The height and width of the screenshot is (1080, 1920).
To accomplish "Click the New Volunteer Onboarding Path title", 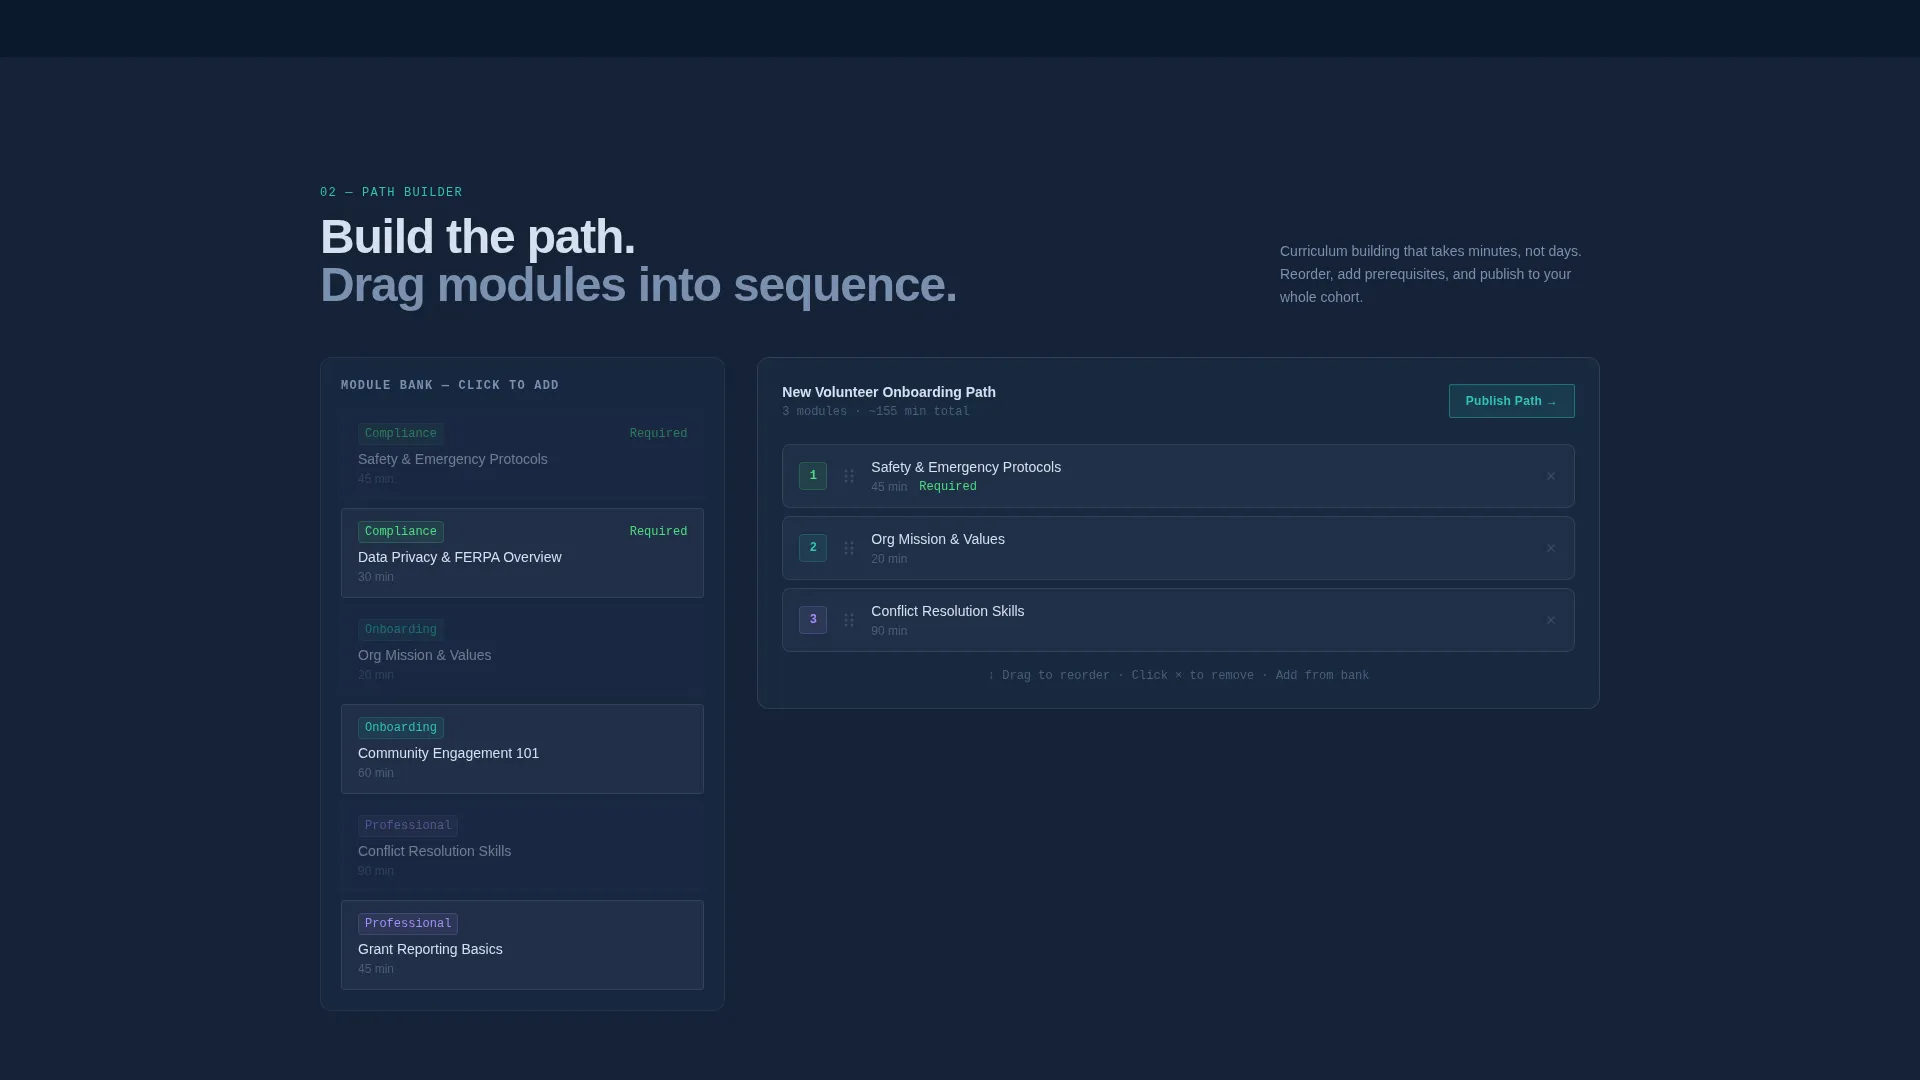I will tap(888, 392).
